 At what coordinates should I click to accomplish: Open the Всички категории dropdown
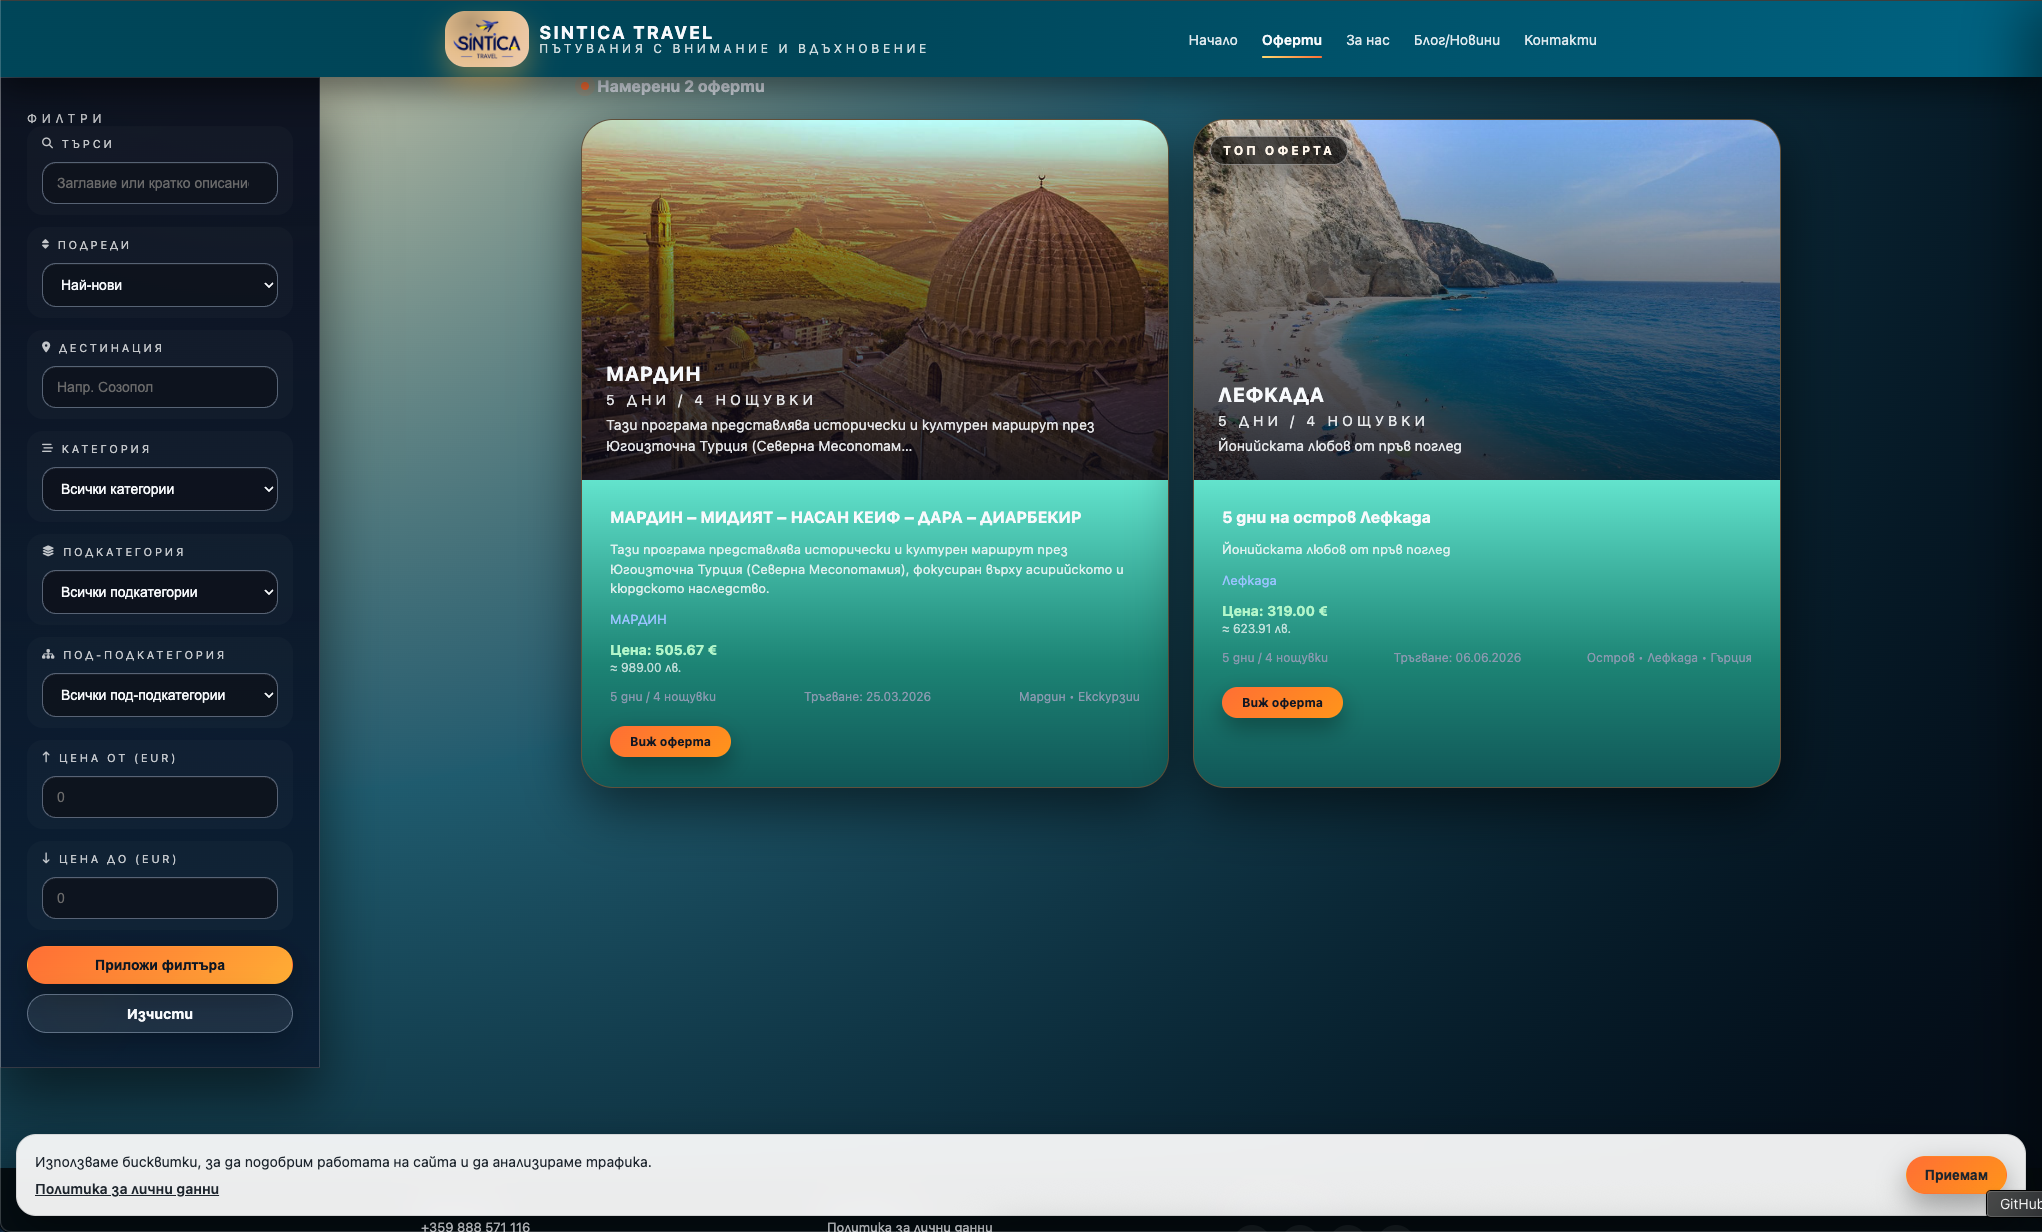159,489
